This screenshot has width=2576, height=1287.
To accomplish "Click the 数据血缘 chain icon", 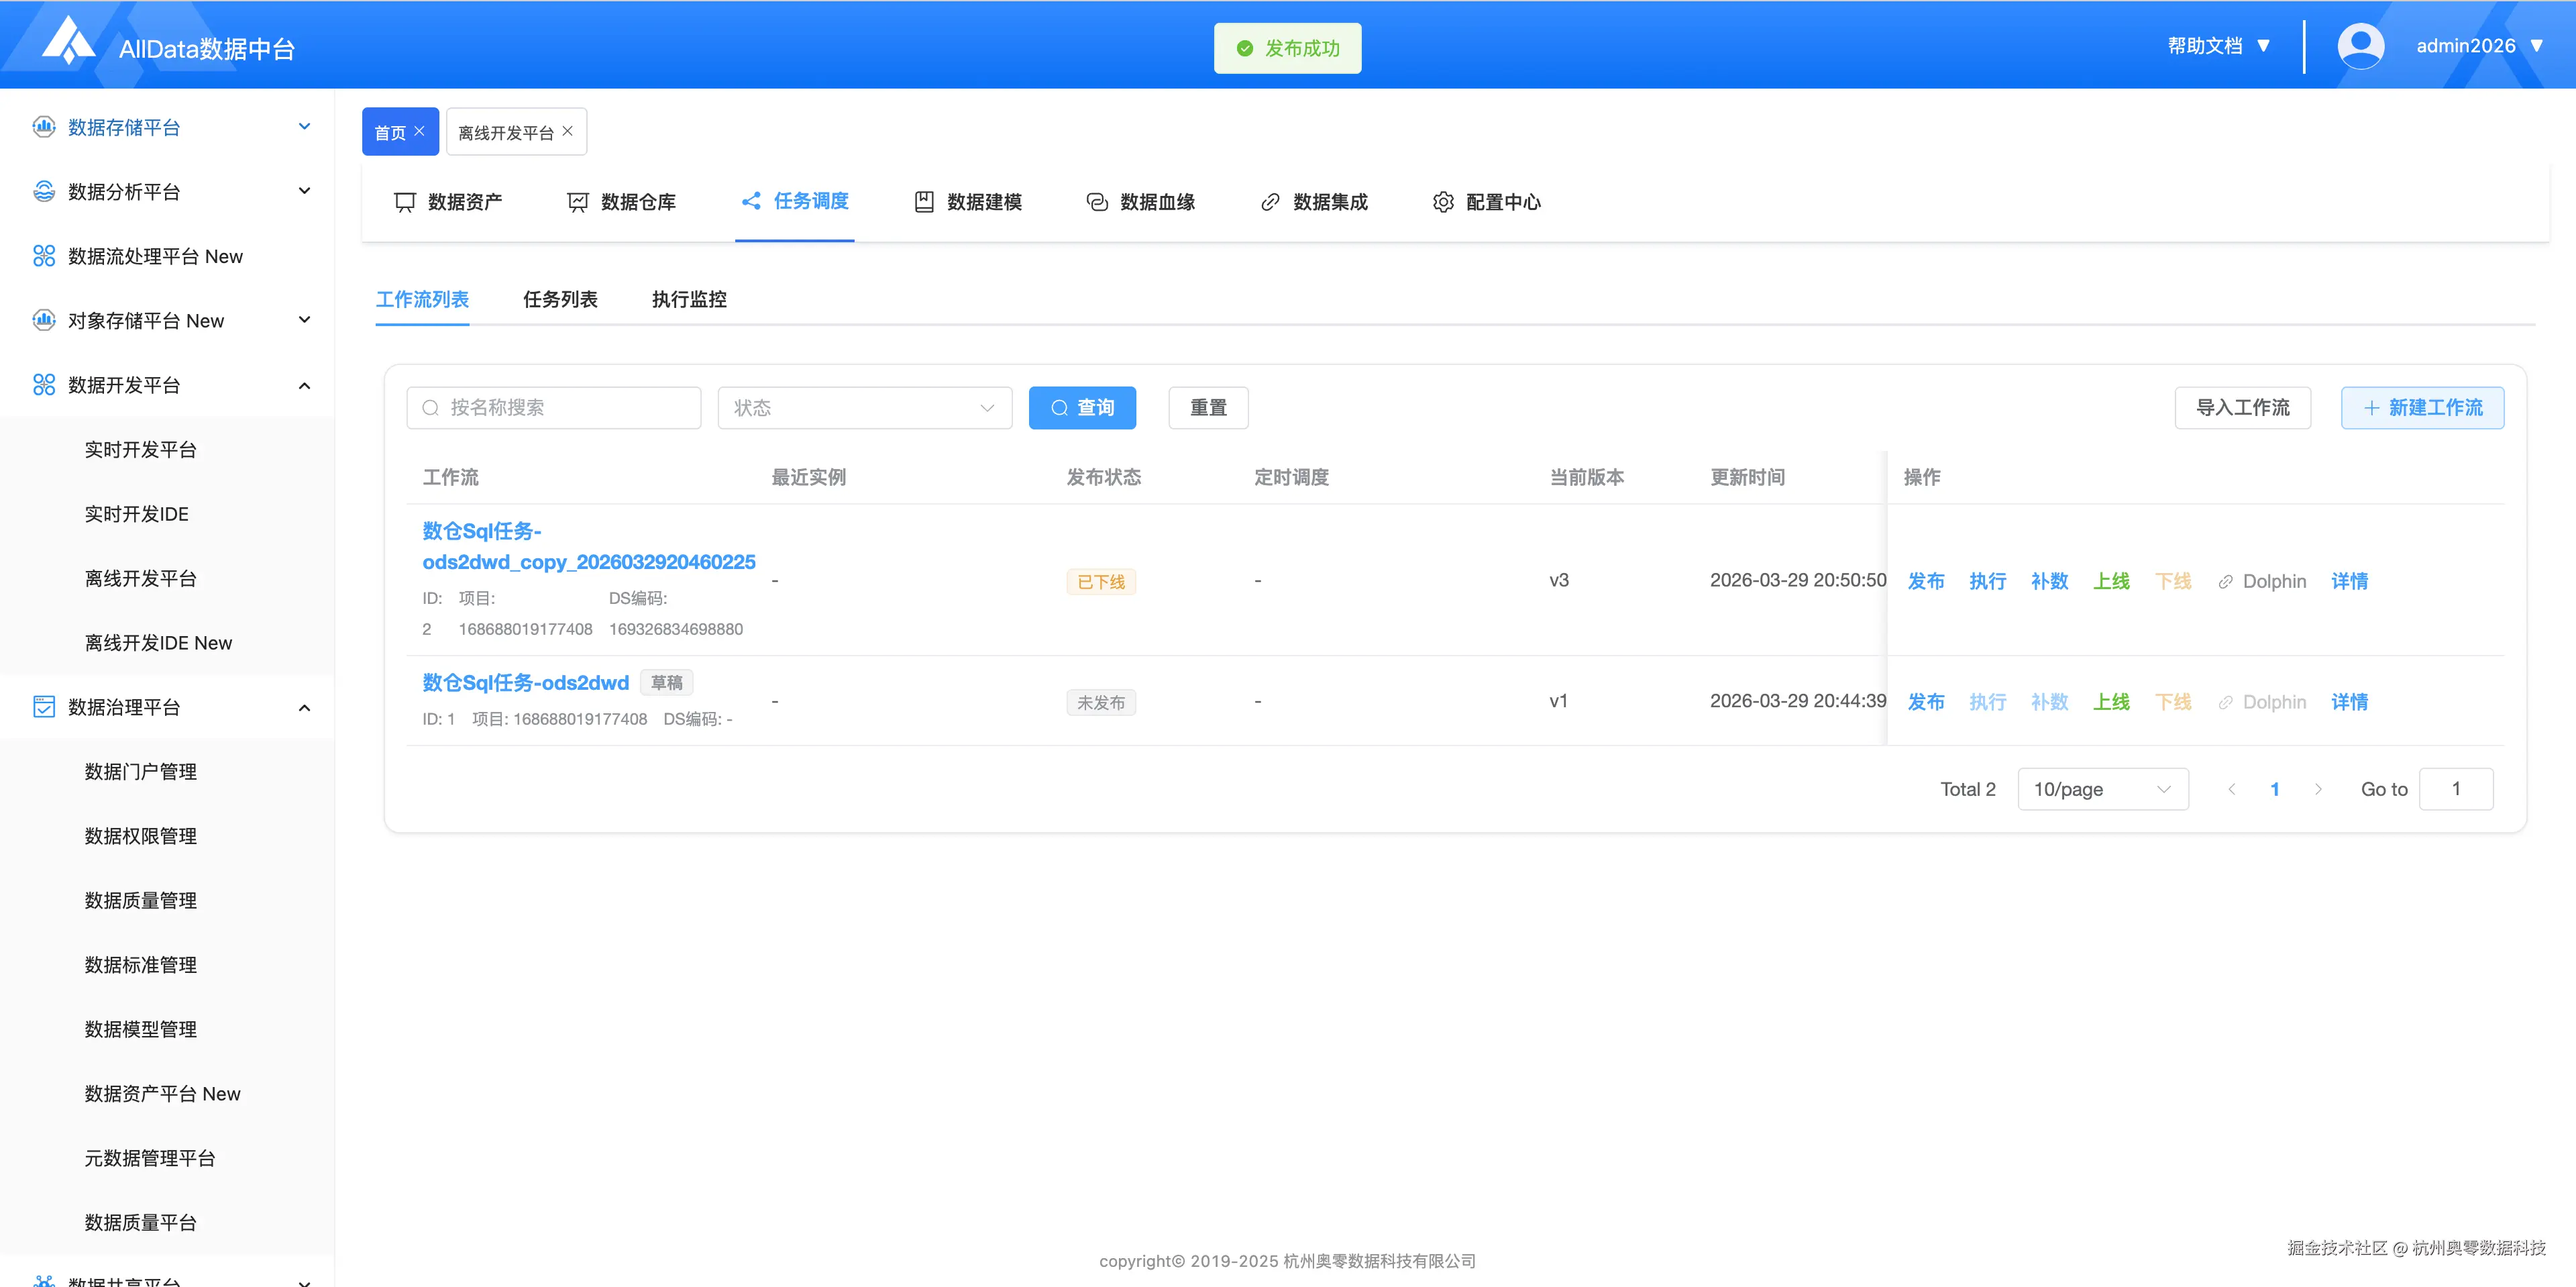I will pyautogui.click(x=1097, y=202).
